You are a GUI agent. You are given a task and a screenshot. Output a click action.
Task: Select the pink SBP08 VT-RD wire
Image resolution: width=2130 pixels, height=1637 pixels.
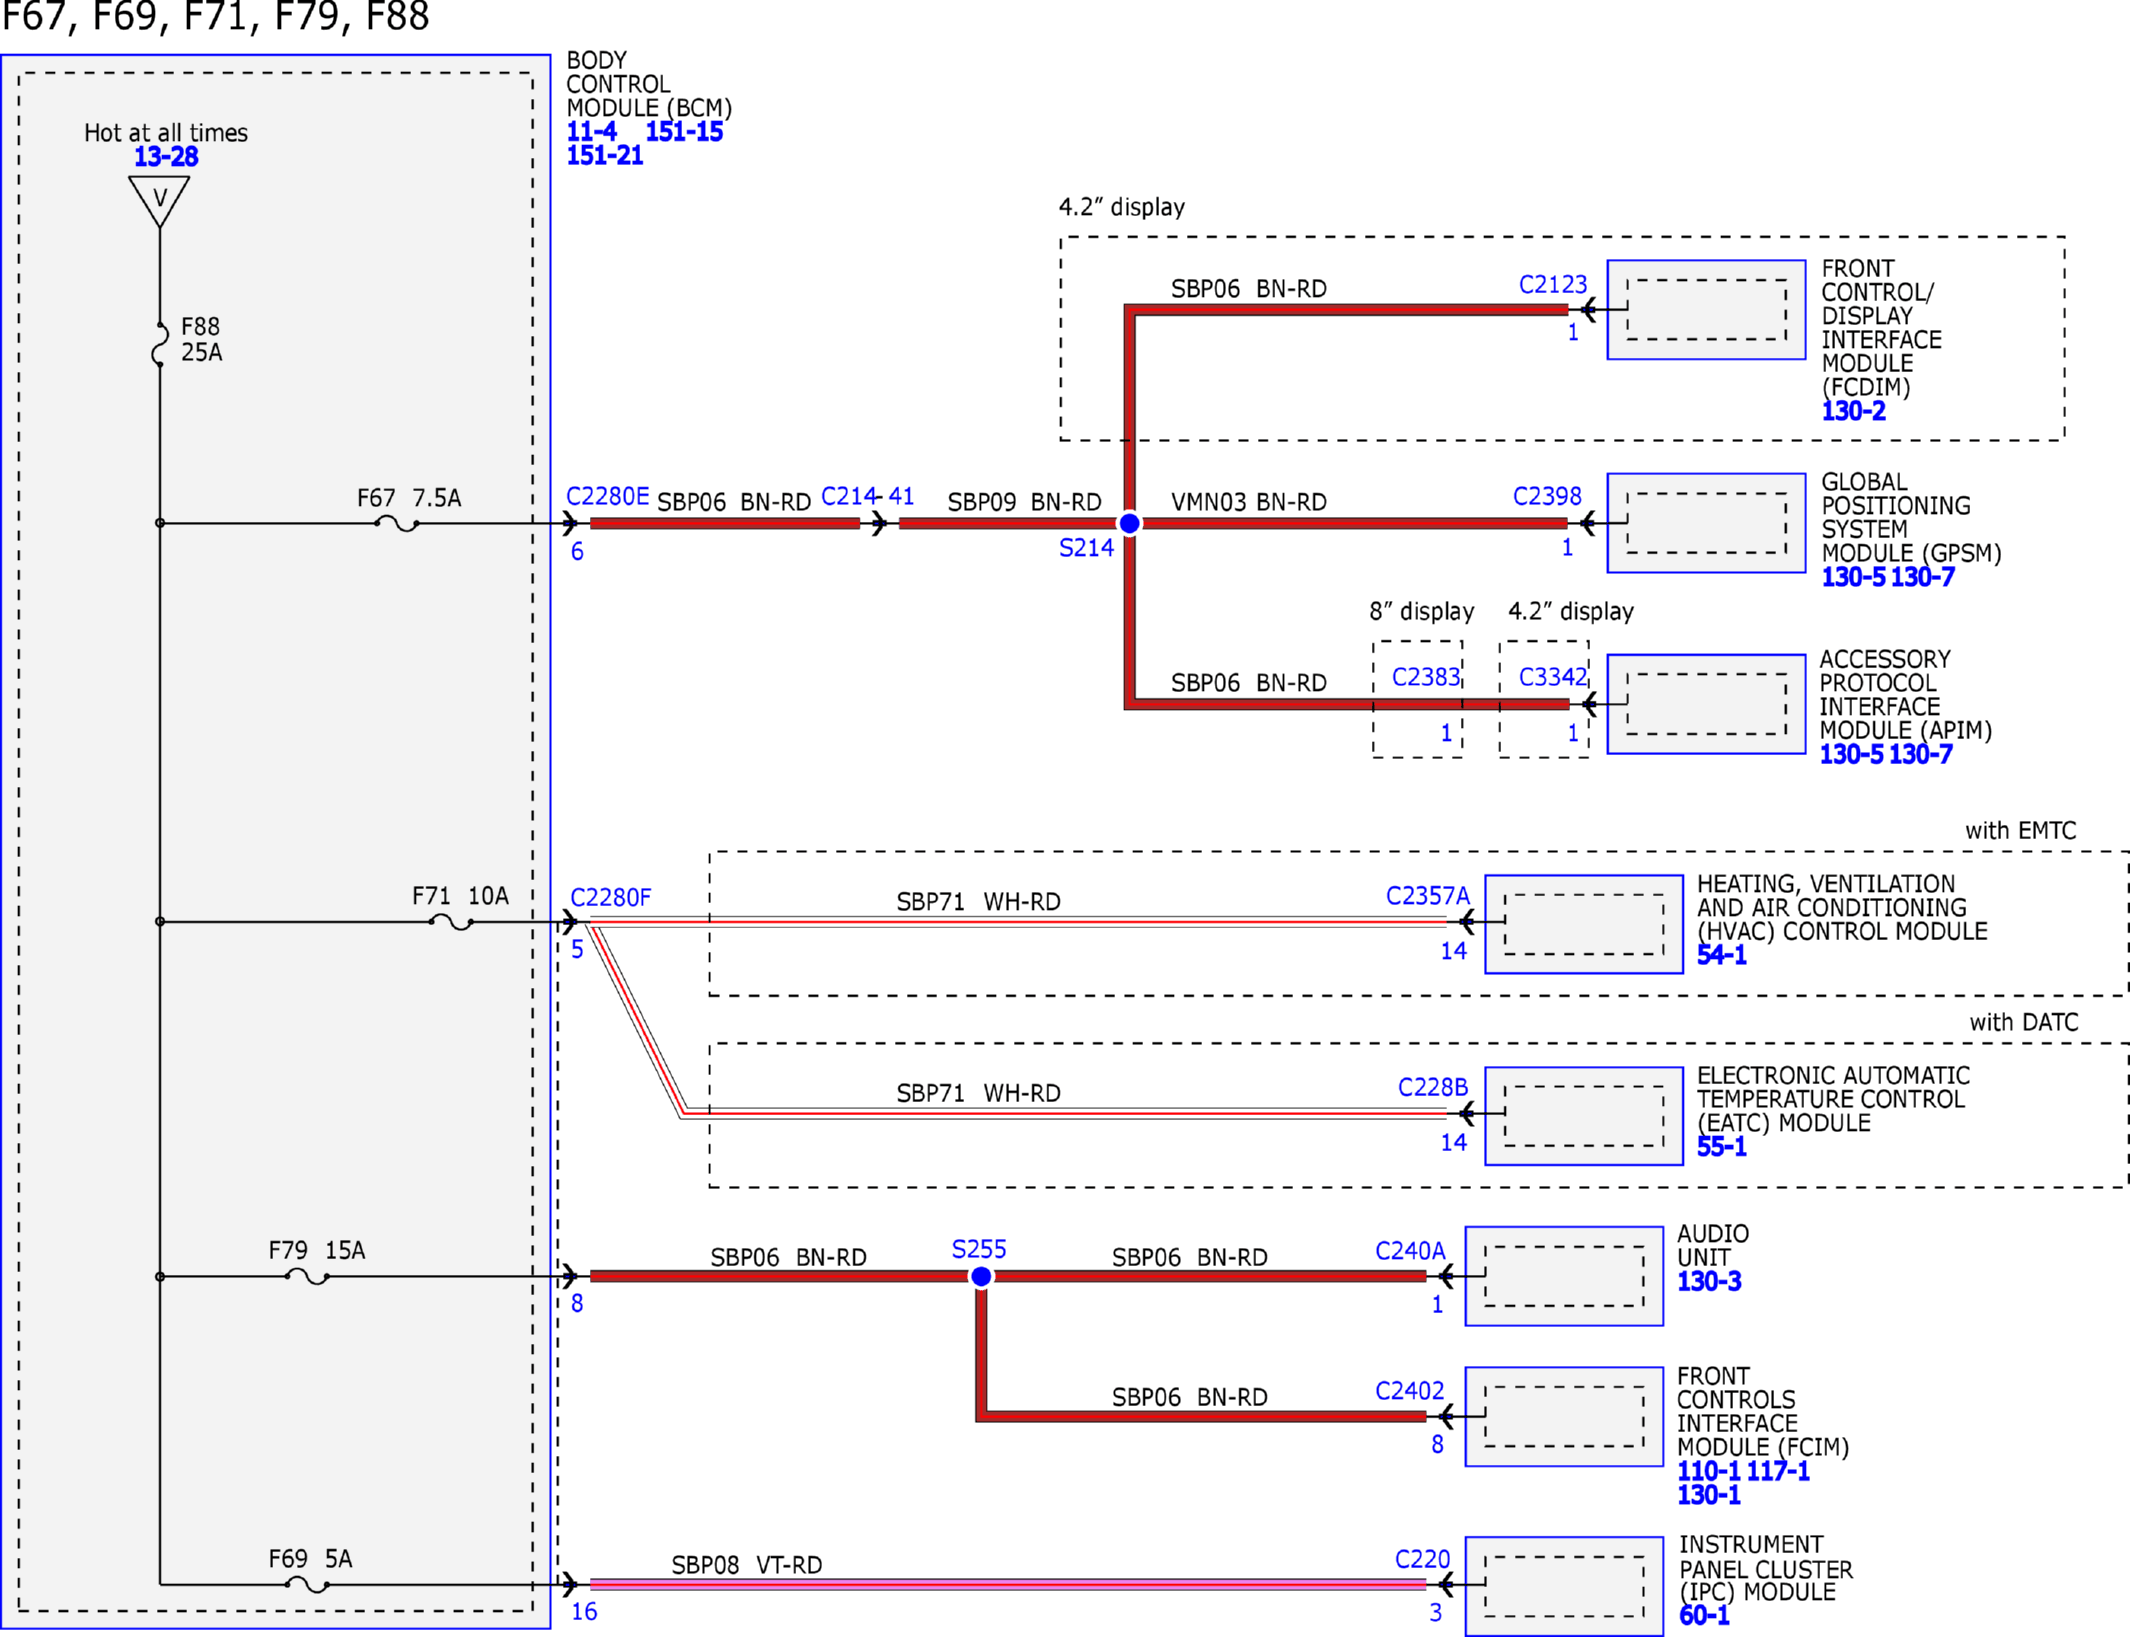pyautogui.click(x=1008, y=1584)
